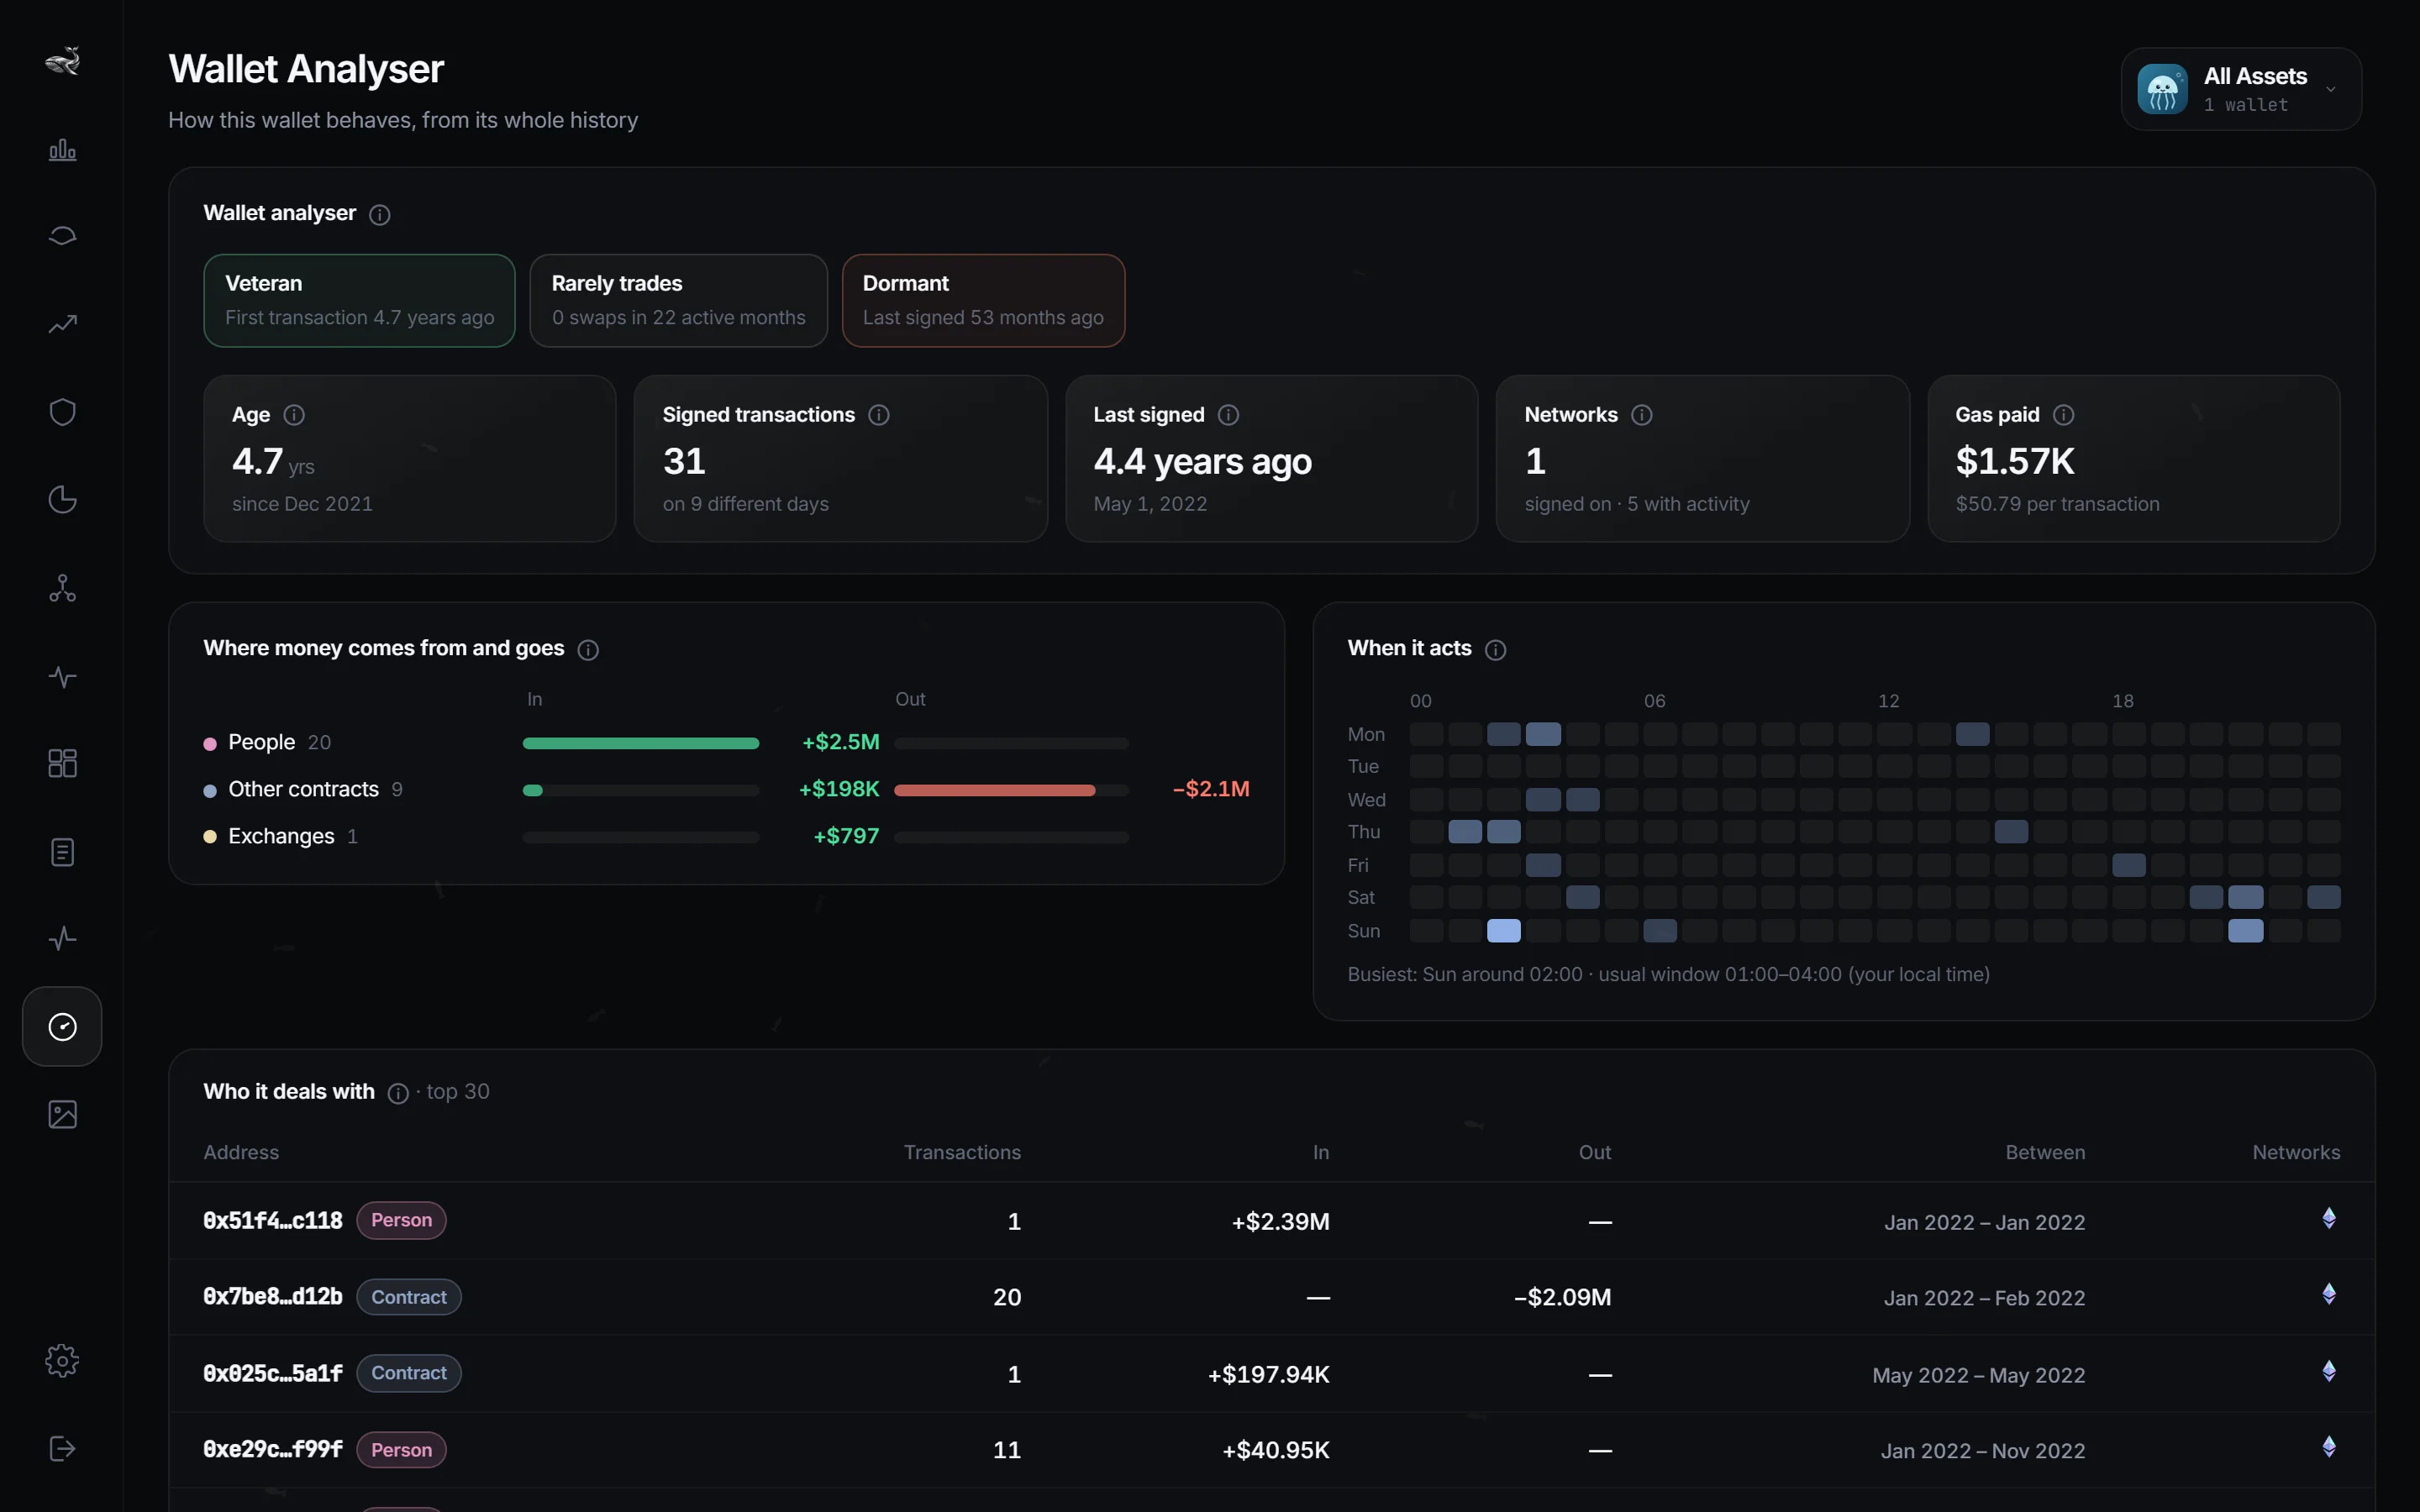
Task: Open the bar chart sidebar icon
Action: (x=62, y=150)
